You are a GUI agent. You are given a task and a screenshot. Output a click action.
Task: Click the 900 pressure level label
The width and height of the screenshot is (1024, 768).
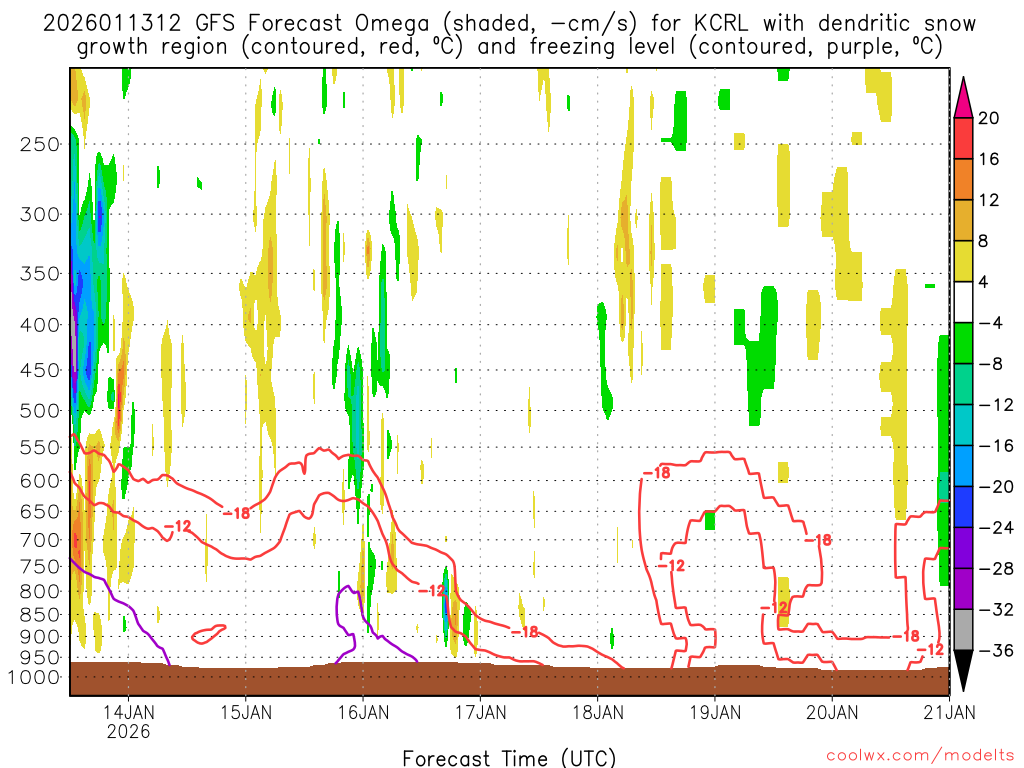[x=40, y=636]
